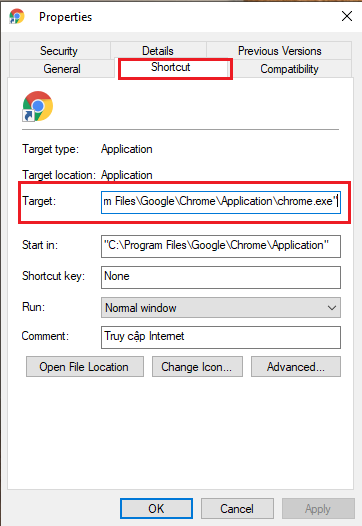This screenshot has width=362, height=526.
Task: Select the General tab
Action: click(x=62, y=69)
